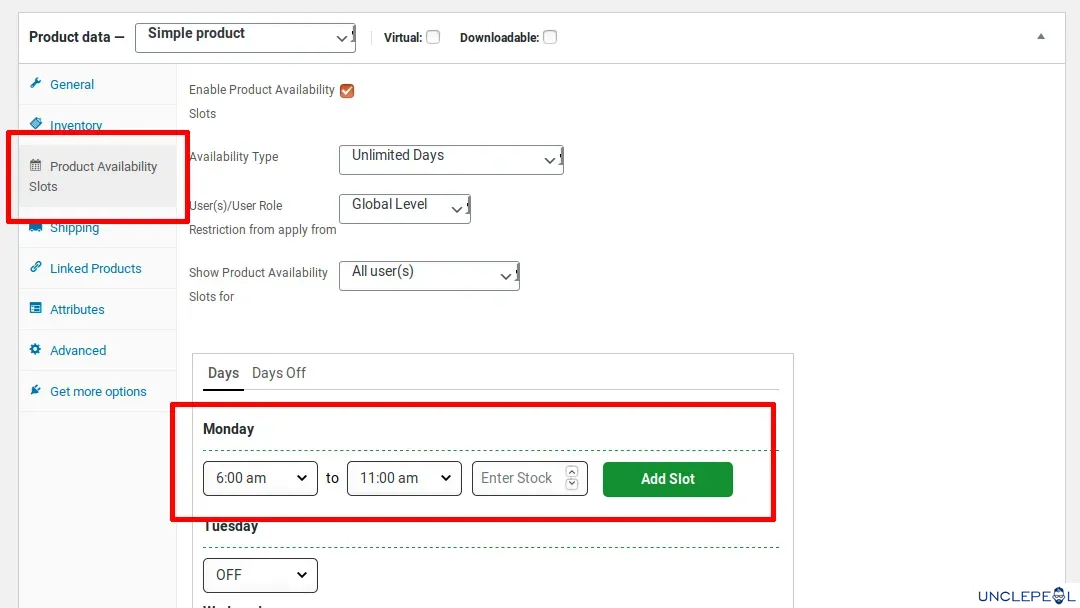The image size is (1080, 608).
Task: Click the Inventory tab icon
Action: coord(35,125)
